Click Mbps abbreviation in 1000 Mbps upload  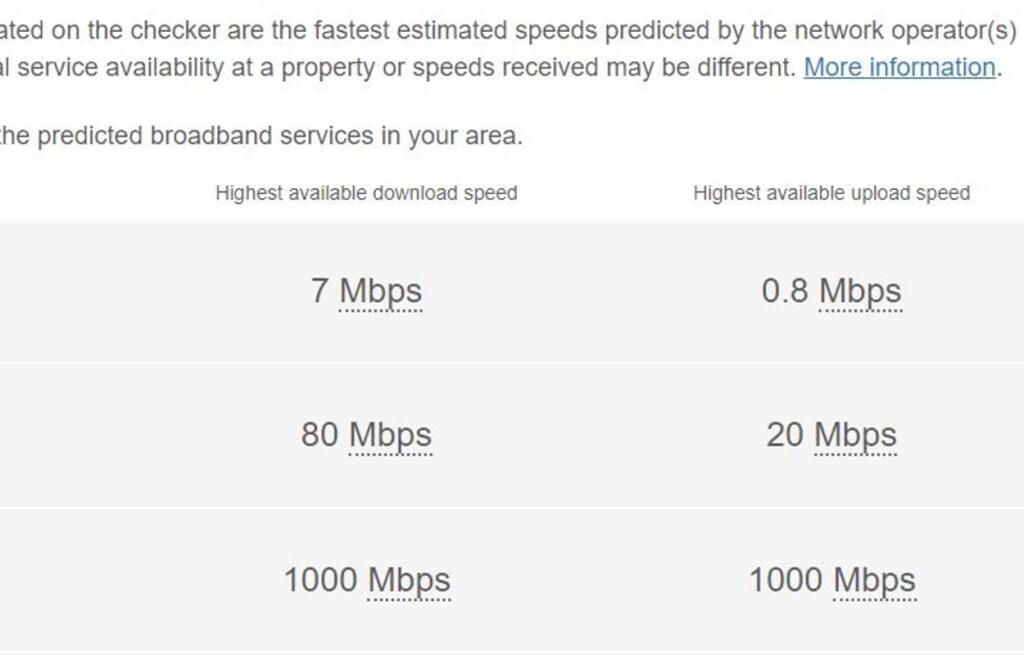[x=874, y=580]
